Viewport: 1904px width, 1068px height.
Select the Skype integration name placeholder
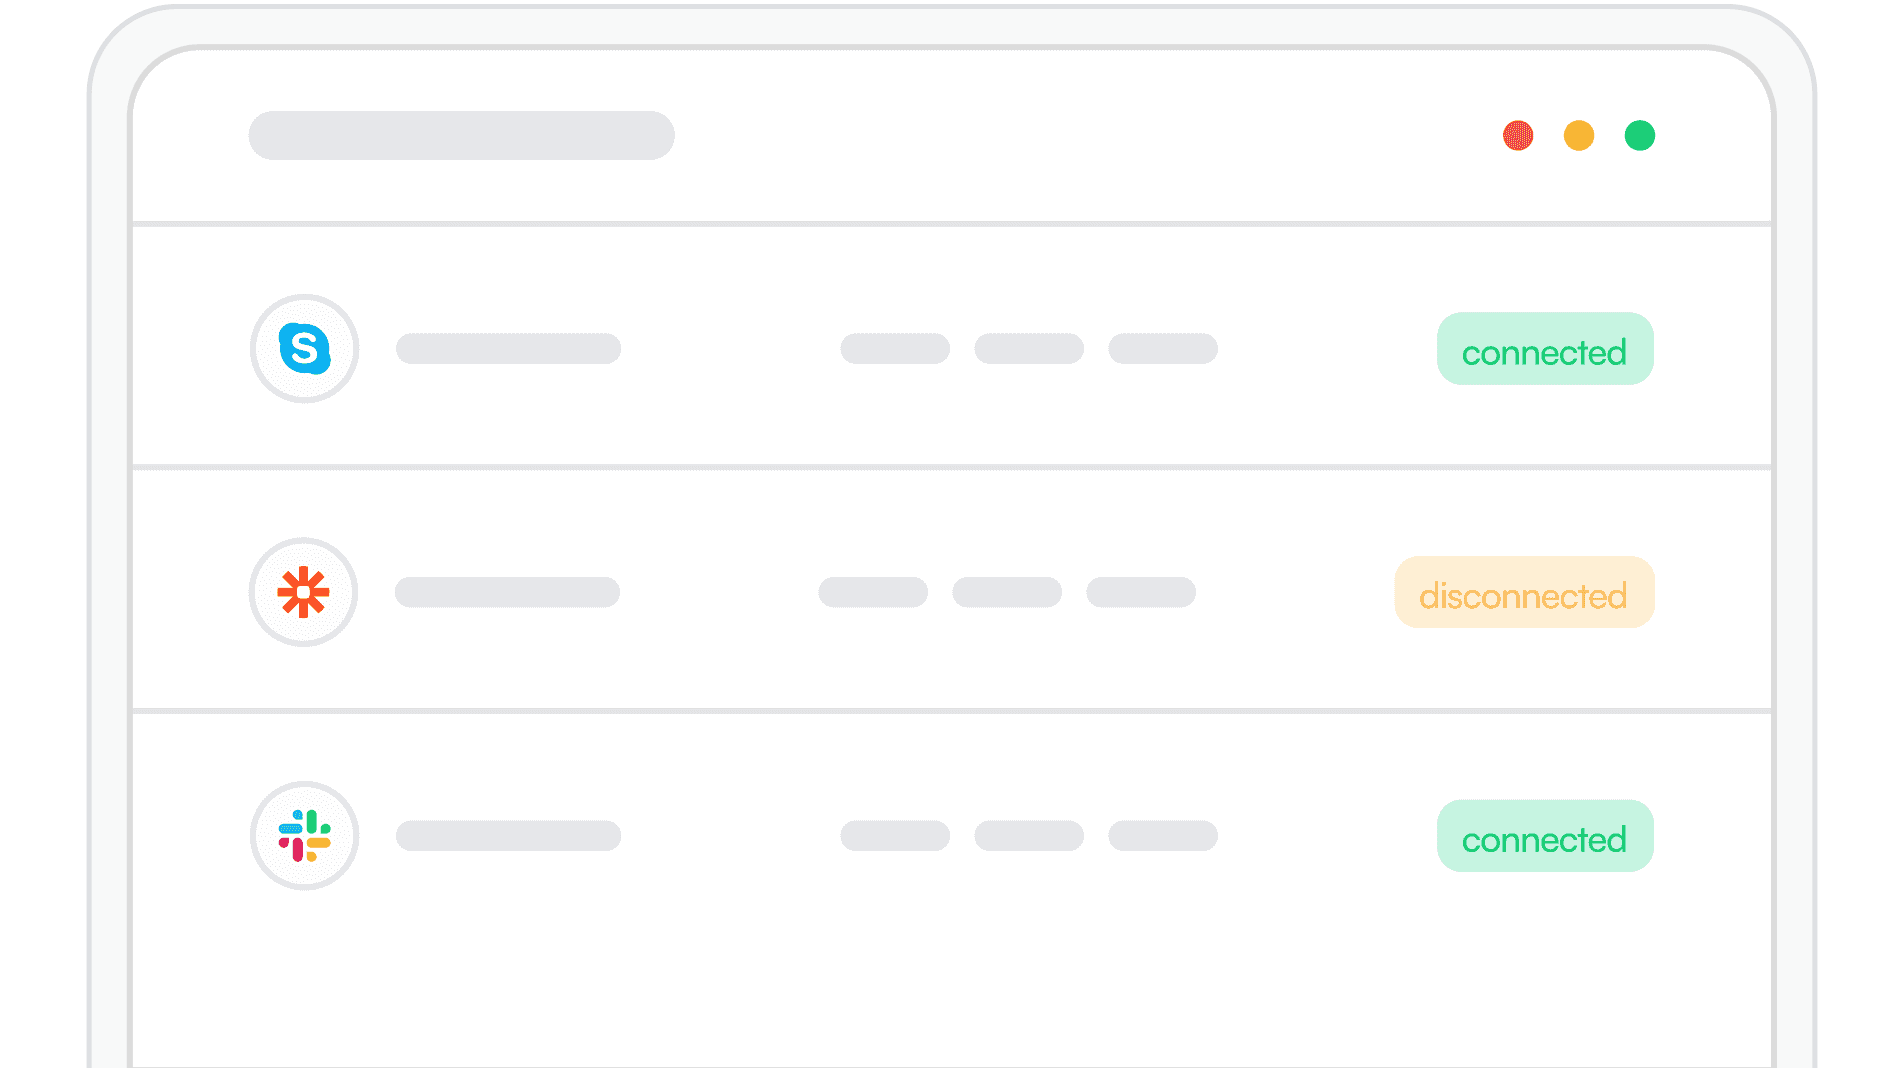click(x=508, y=349)
